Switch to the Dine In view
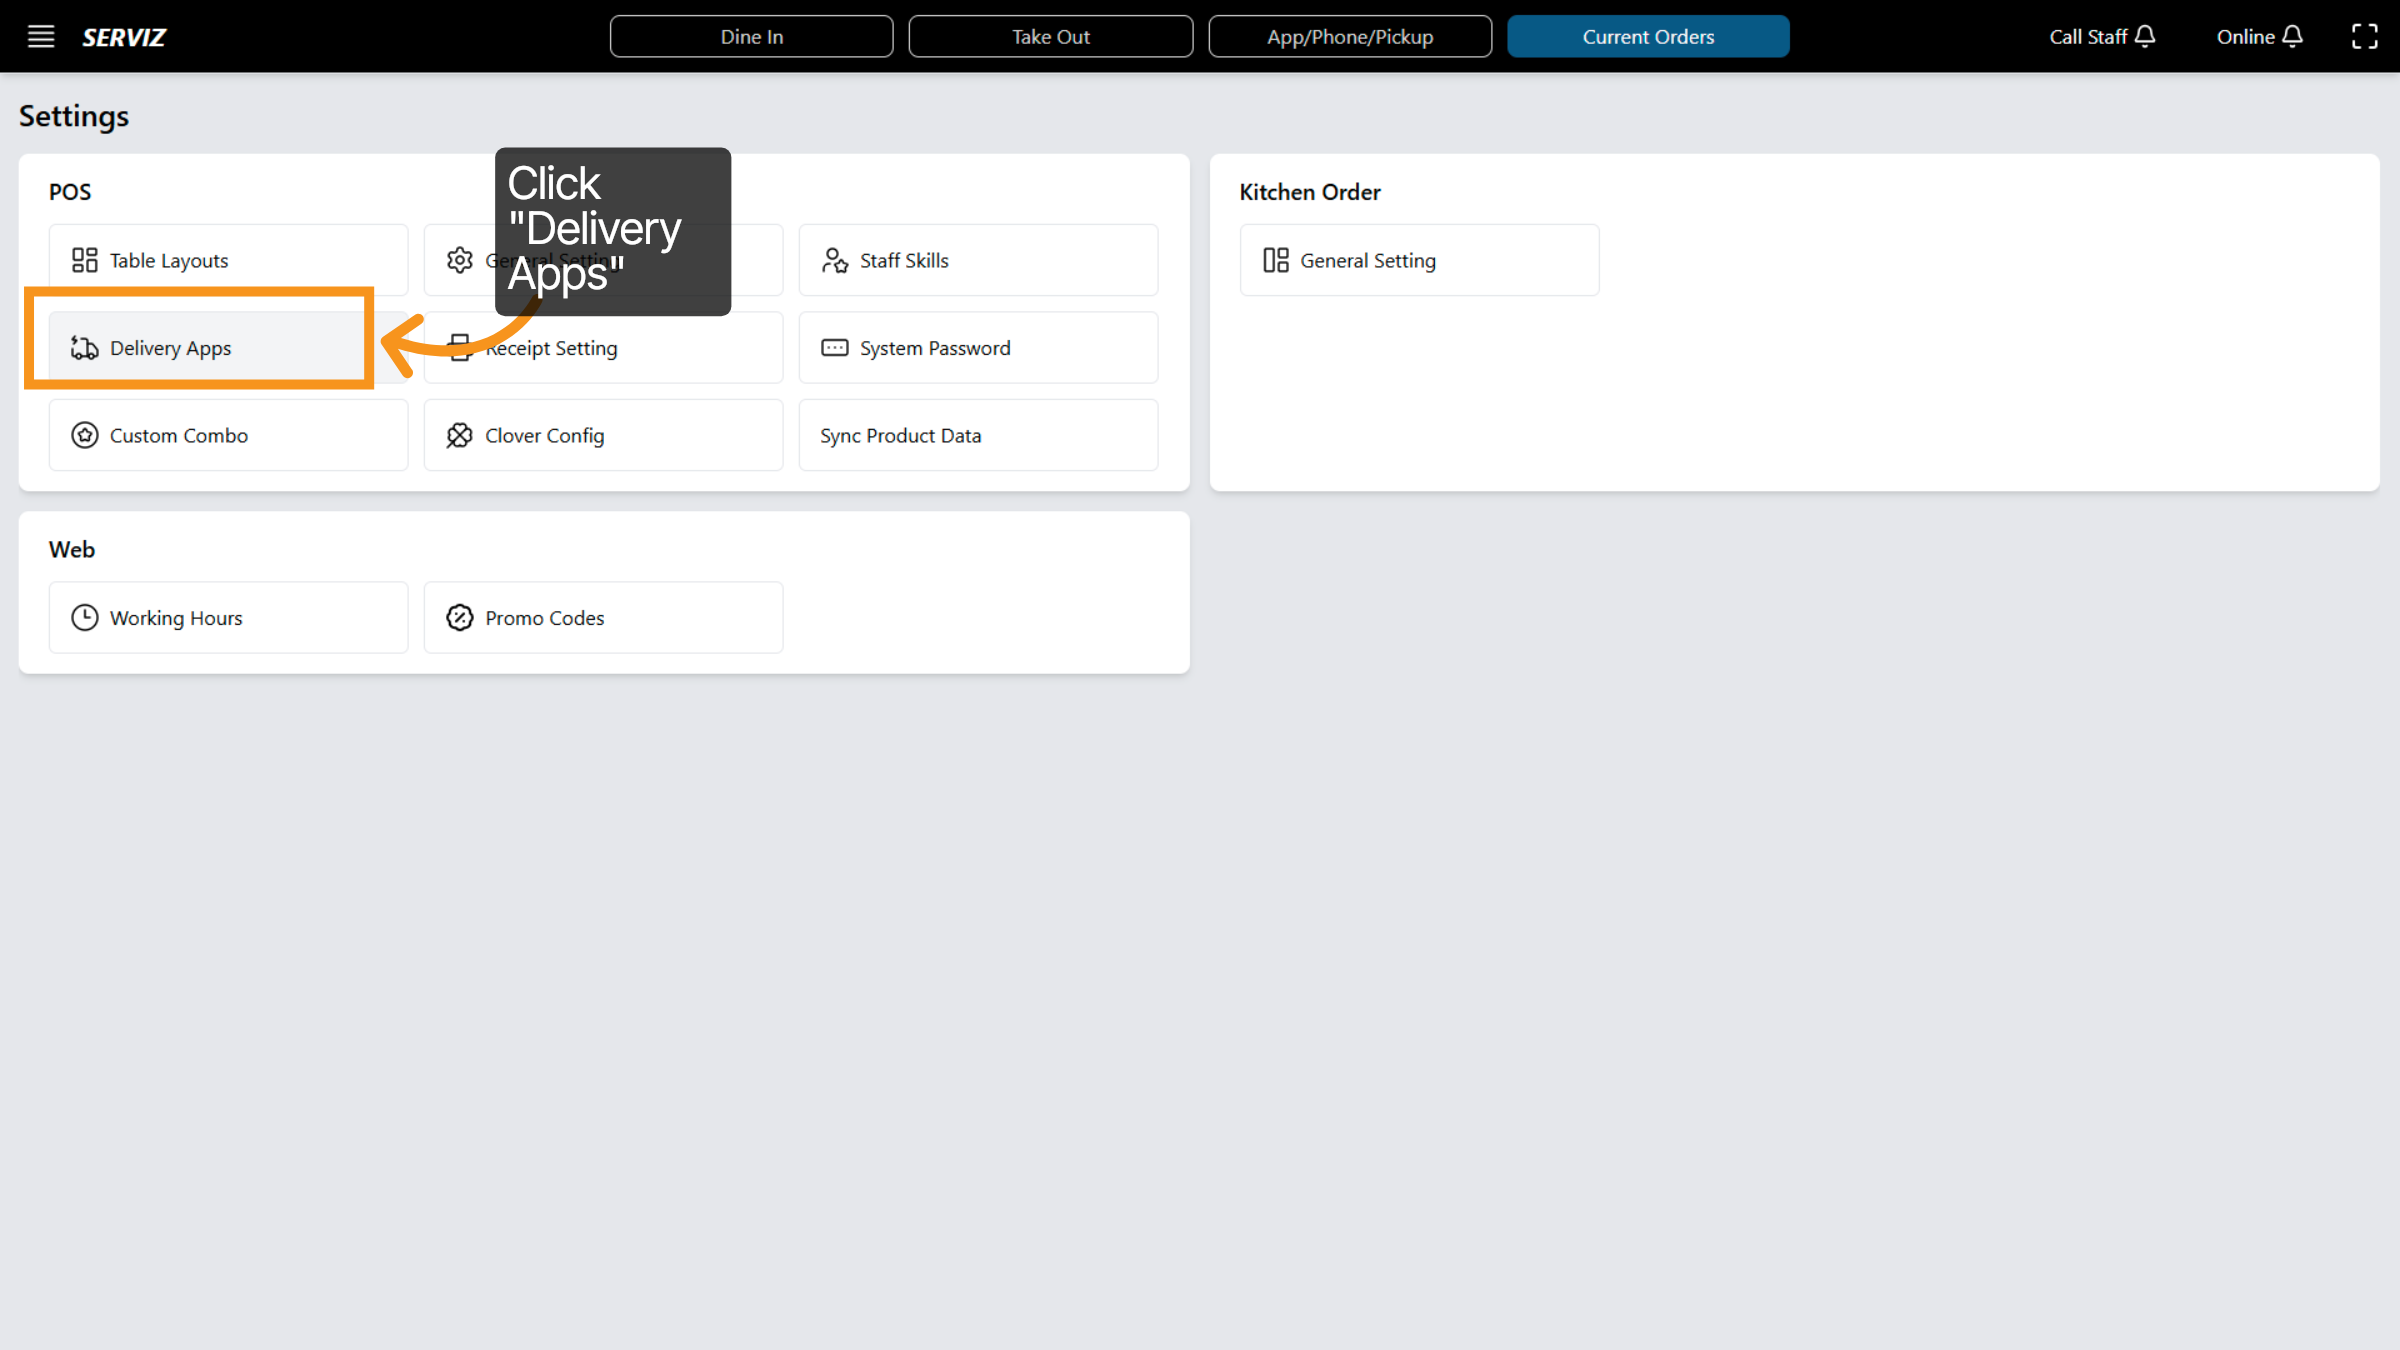 click(x=751, y=36)
